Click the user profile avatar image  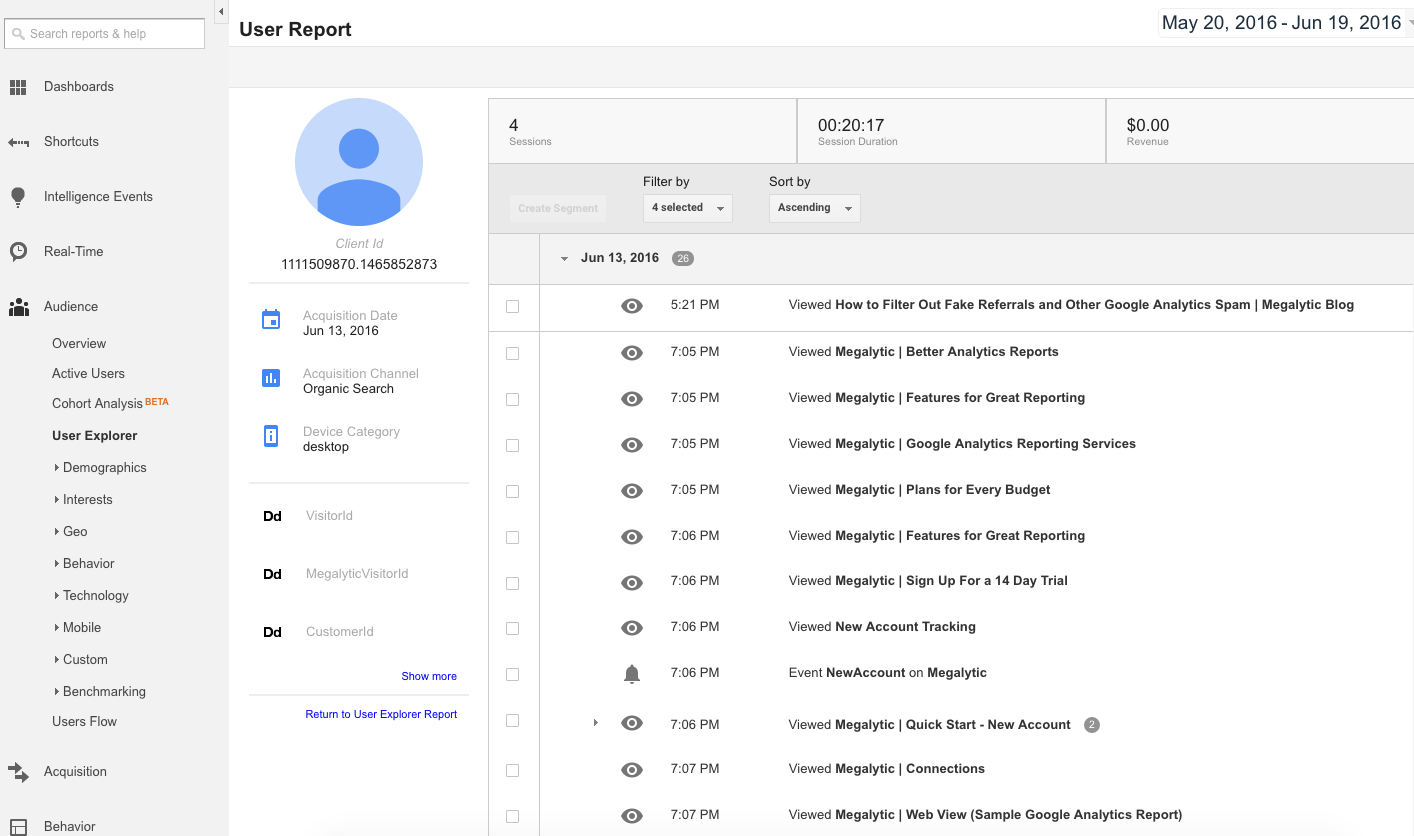point(359,162)
